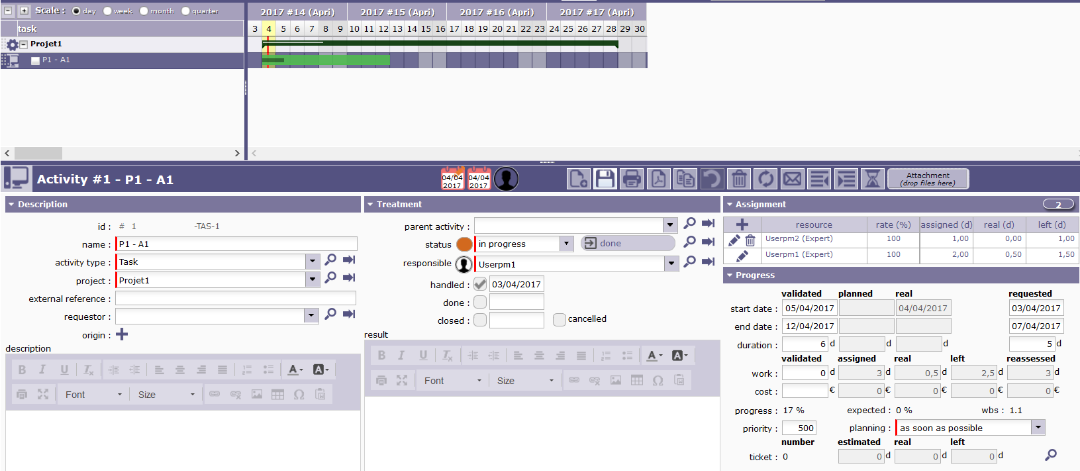The height and width of the screenshot is (471, 1080).
Task: Click the save floppy disk icon
Action: (x=604, y=179)
